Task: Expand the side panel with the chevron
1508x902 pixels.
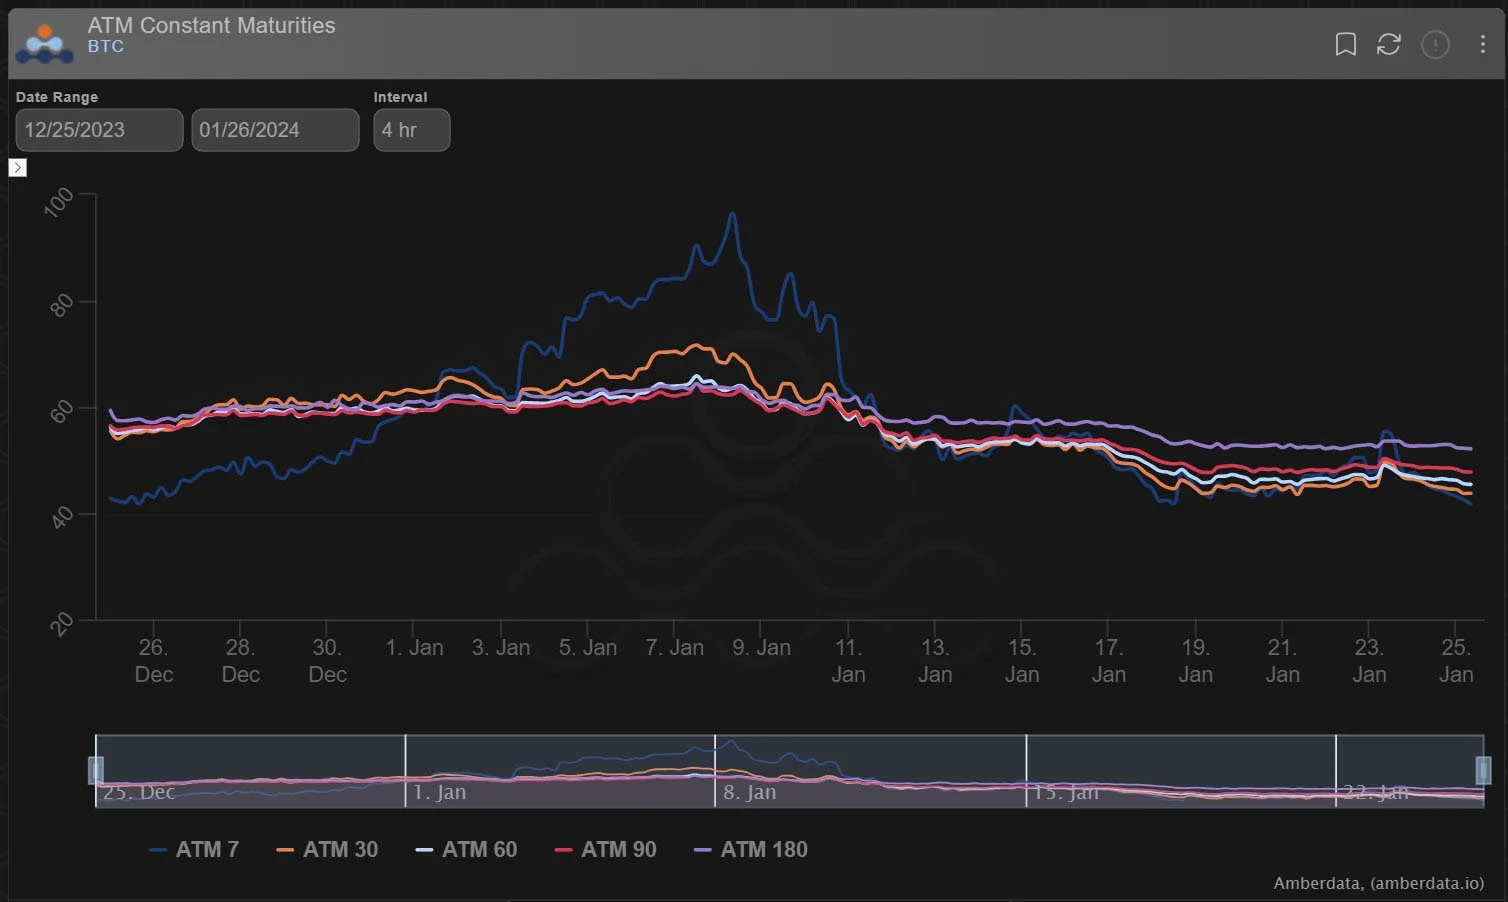Action: [x=17, y=167]
